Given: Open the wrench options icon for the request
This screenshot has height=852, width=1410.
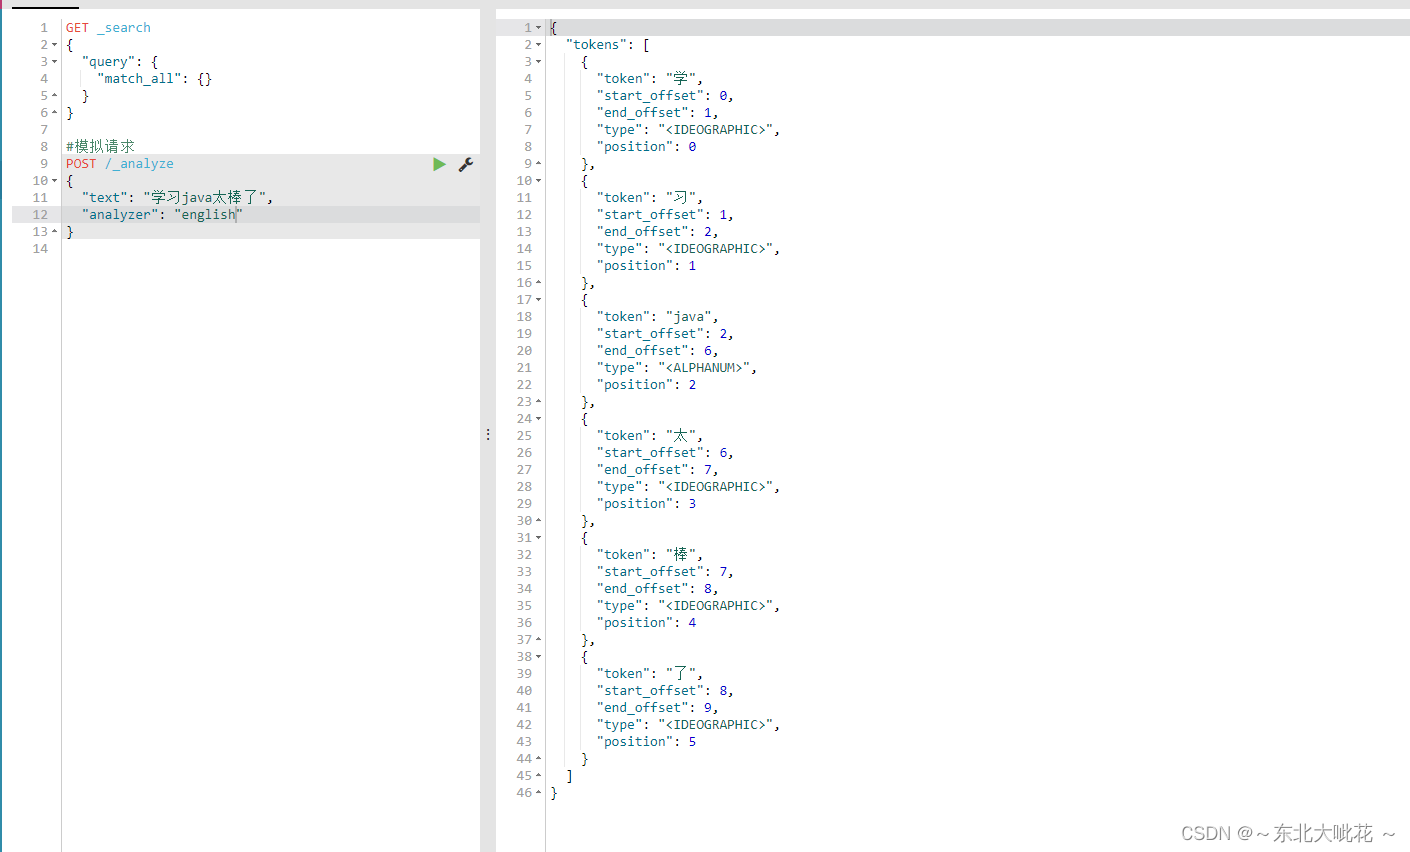Looking at the screenshot, I should click(x=466, y=164).
